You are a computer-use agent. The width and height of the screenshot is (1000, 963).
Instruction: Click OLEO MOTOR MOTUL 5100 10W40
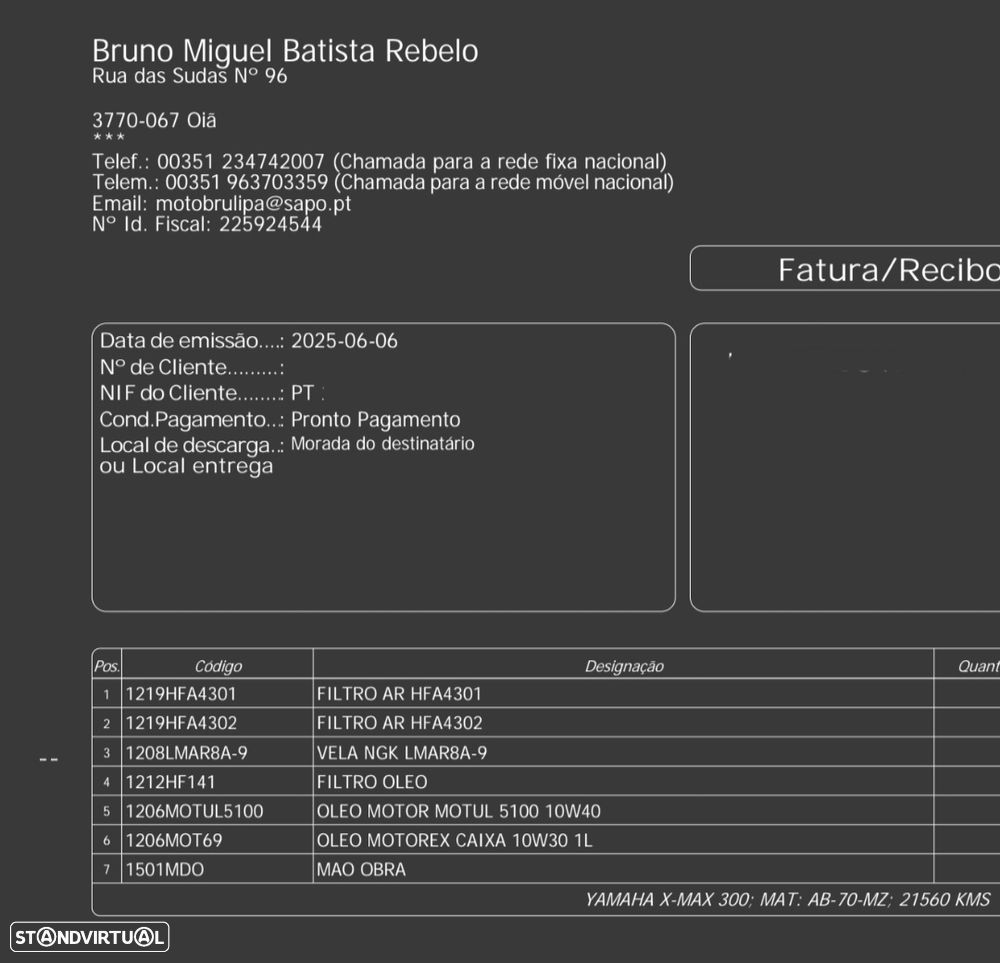tap(459, 811)
